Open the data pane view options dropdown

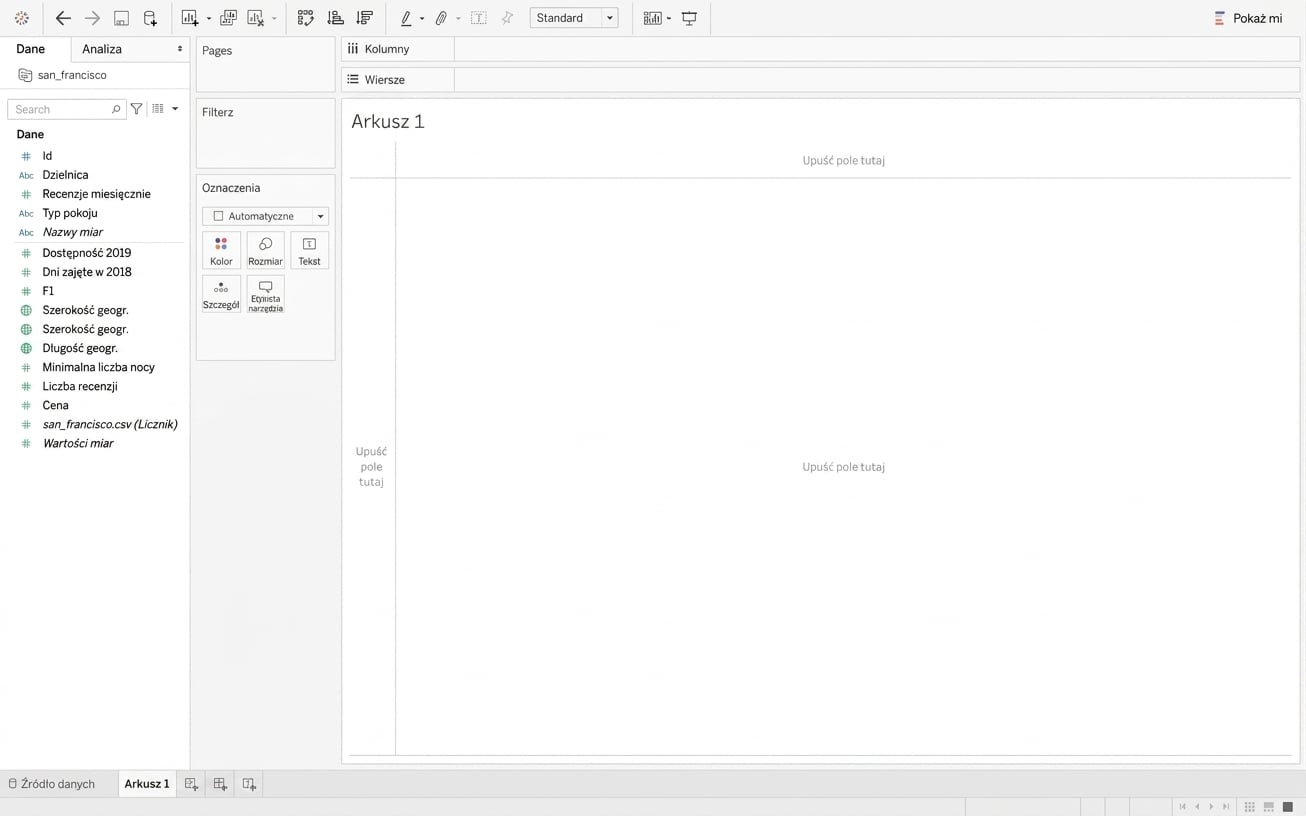coord(175,109)
